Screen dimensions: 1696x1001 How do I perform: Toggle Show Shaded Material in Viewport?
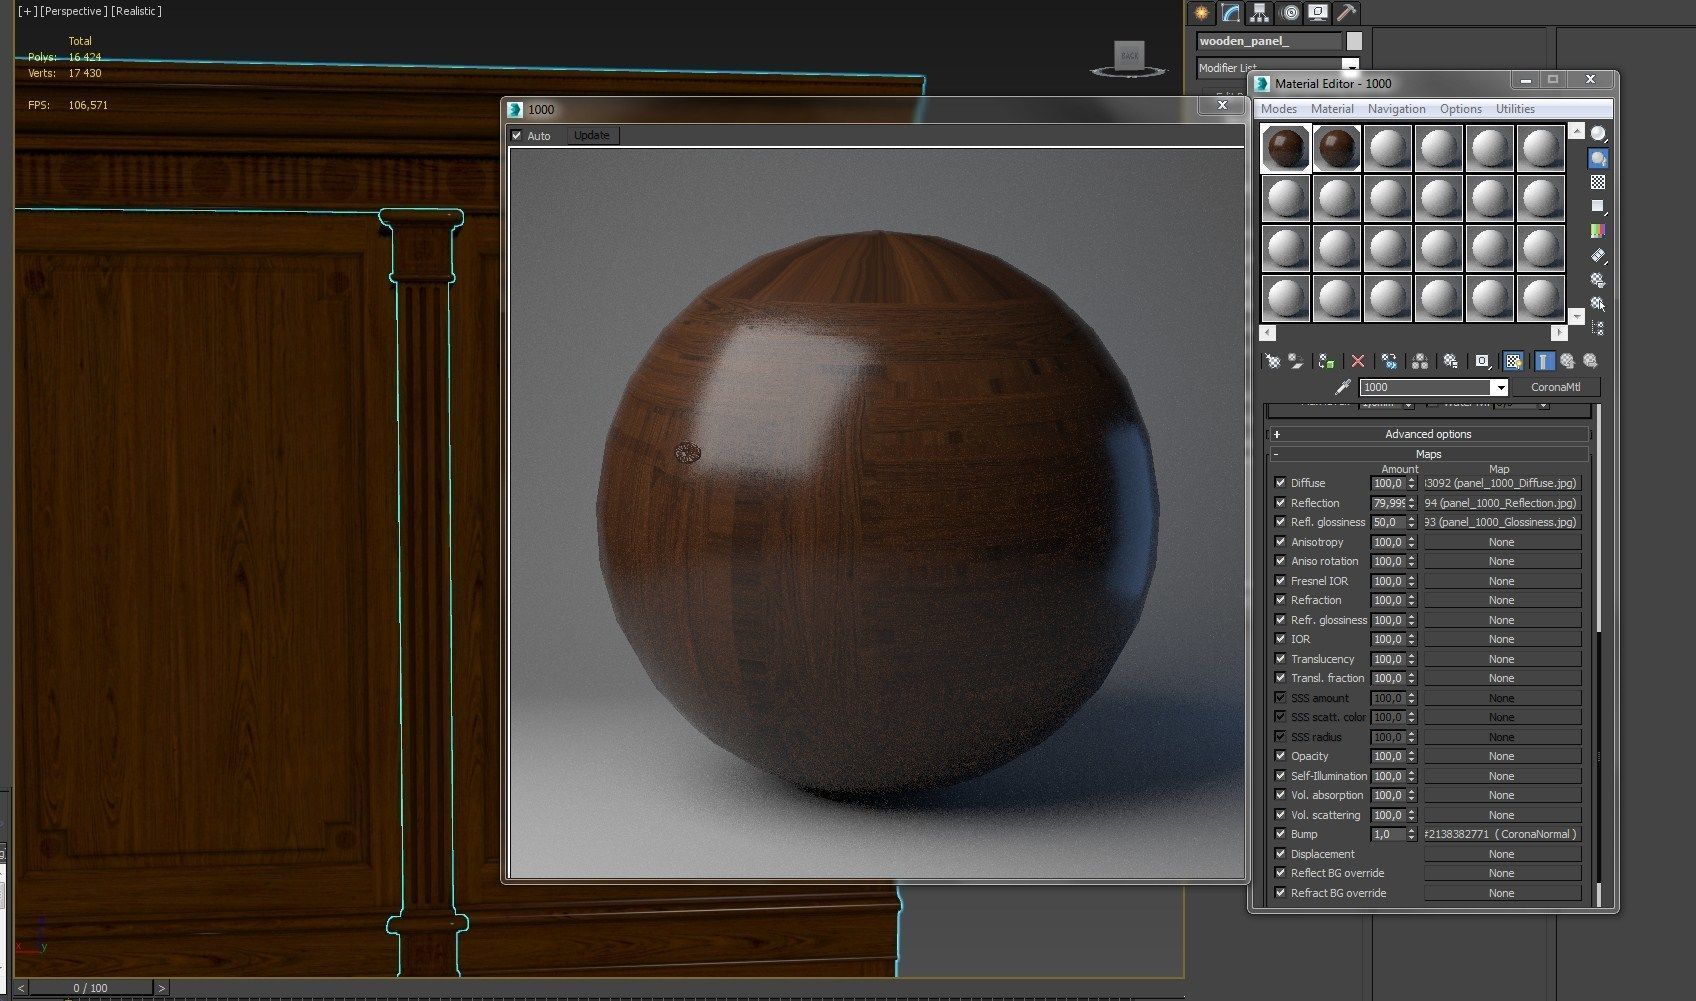1513,361
